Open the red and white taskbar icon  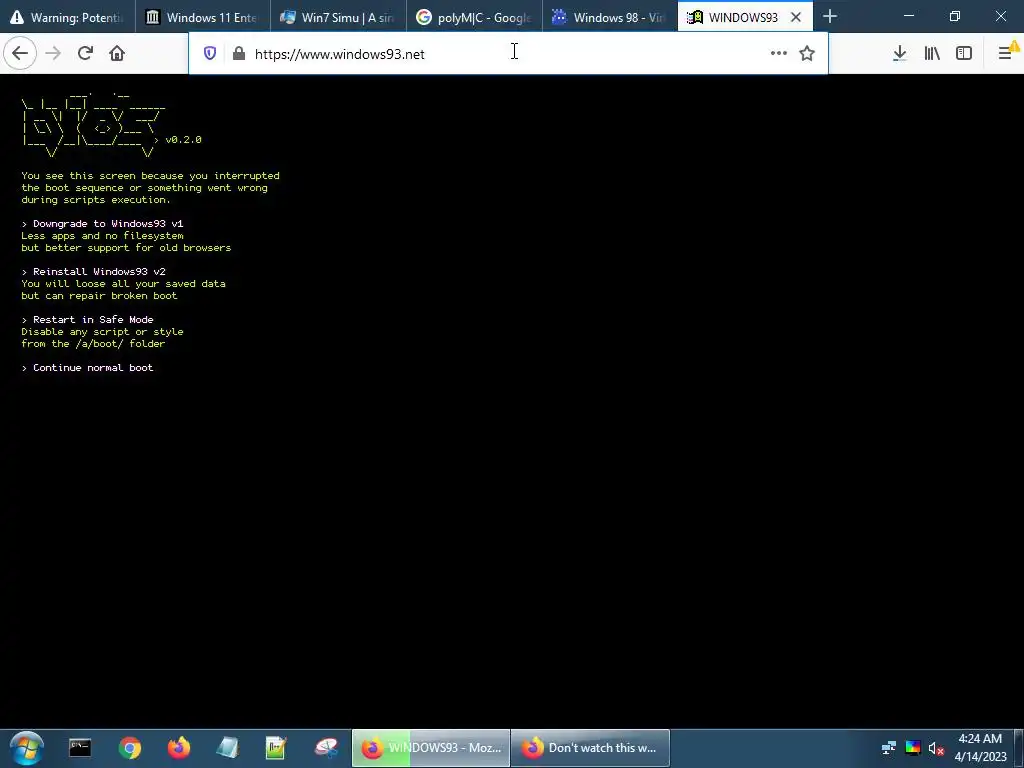coord(325,748)
